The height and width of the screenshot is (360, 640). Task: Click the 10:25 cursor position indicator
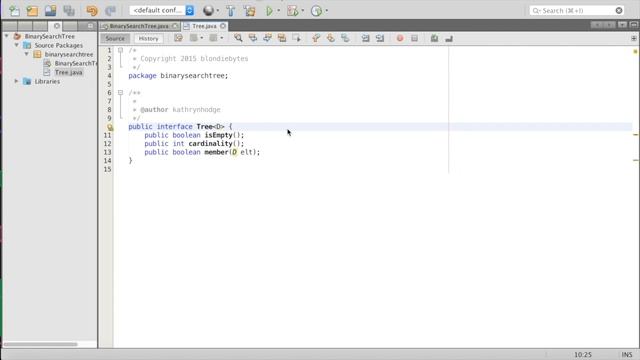582,355
